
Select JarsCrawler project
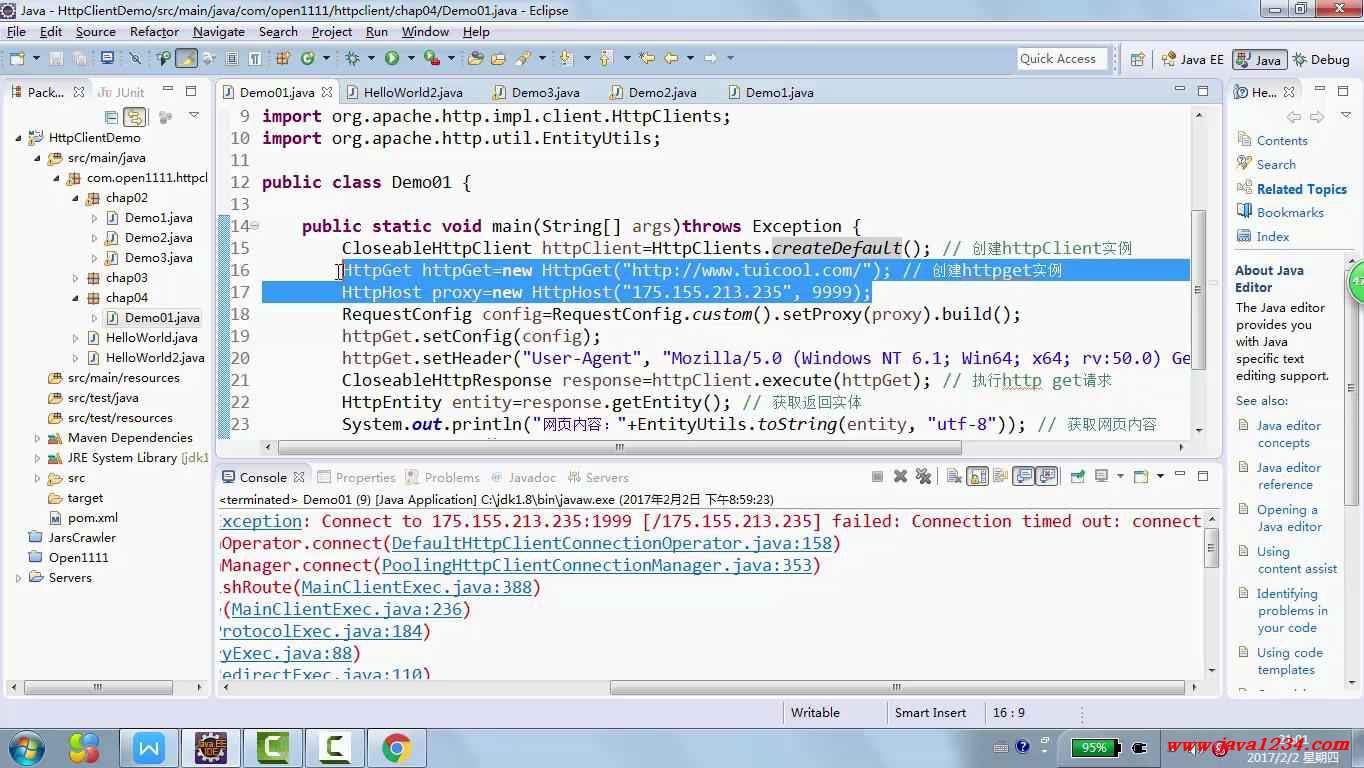click(x=82, y=538)
